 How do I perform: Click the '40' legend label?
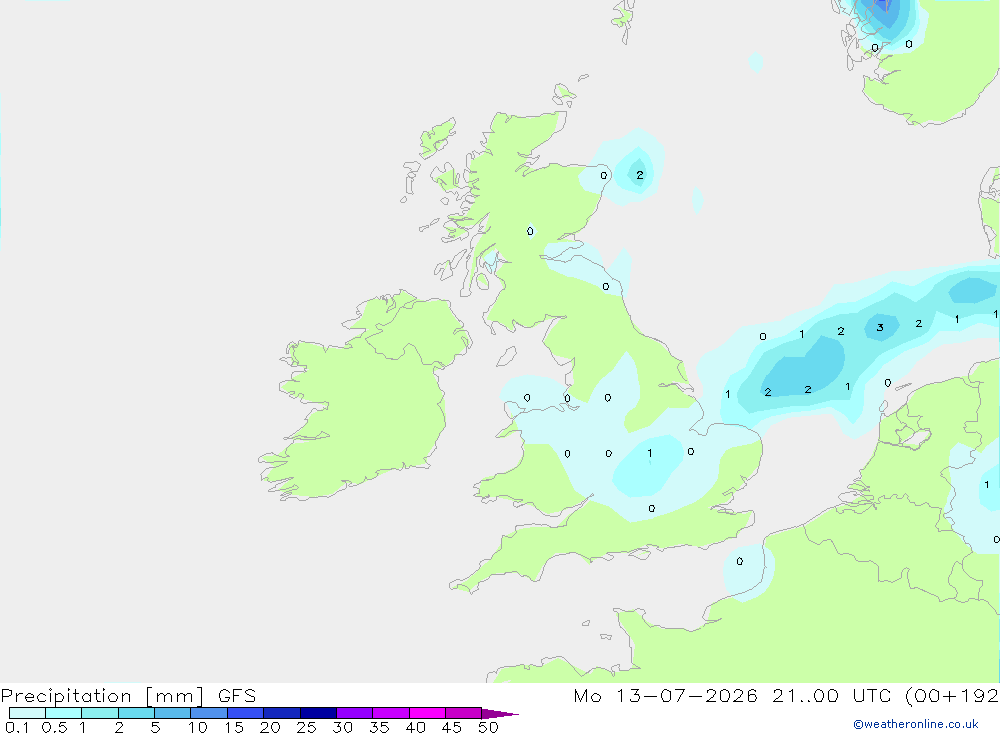416,727
